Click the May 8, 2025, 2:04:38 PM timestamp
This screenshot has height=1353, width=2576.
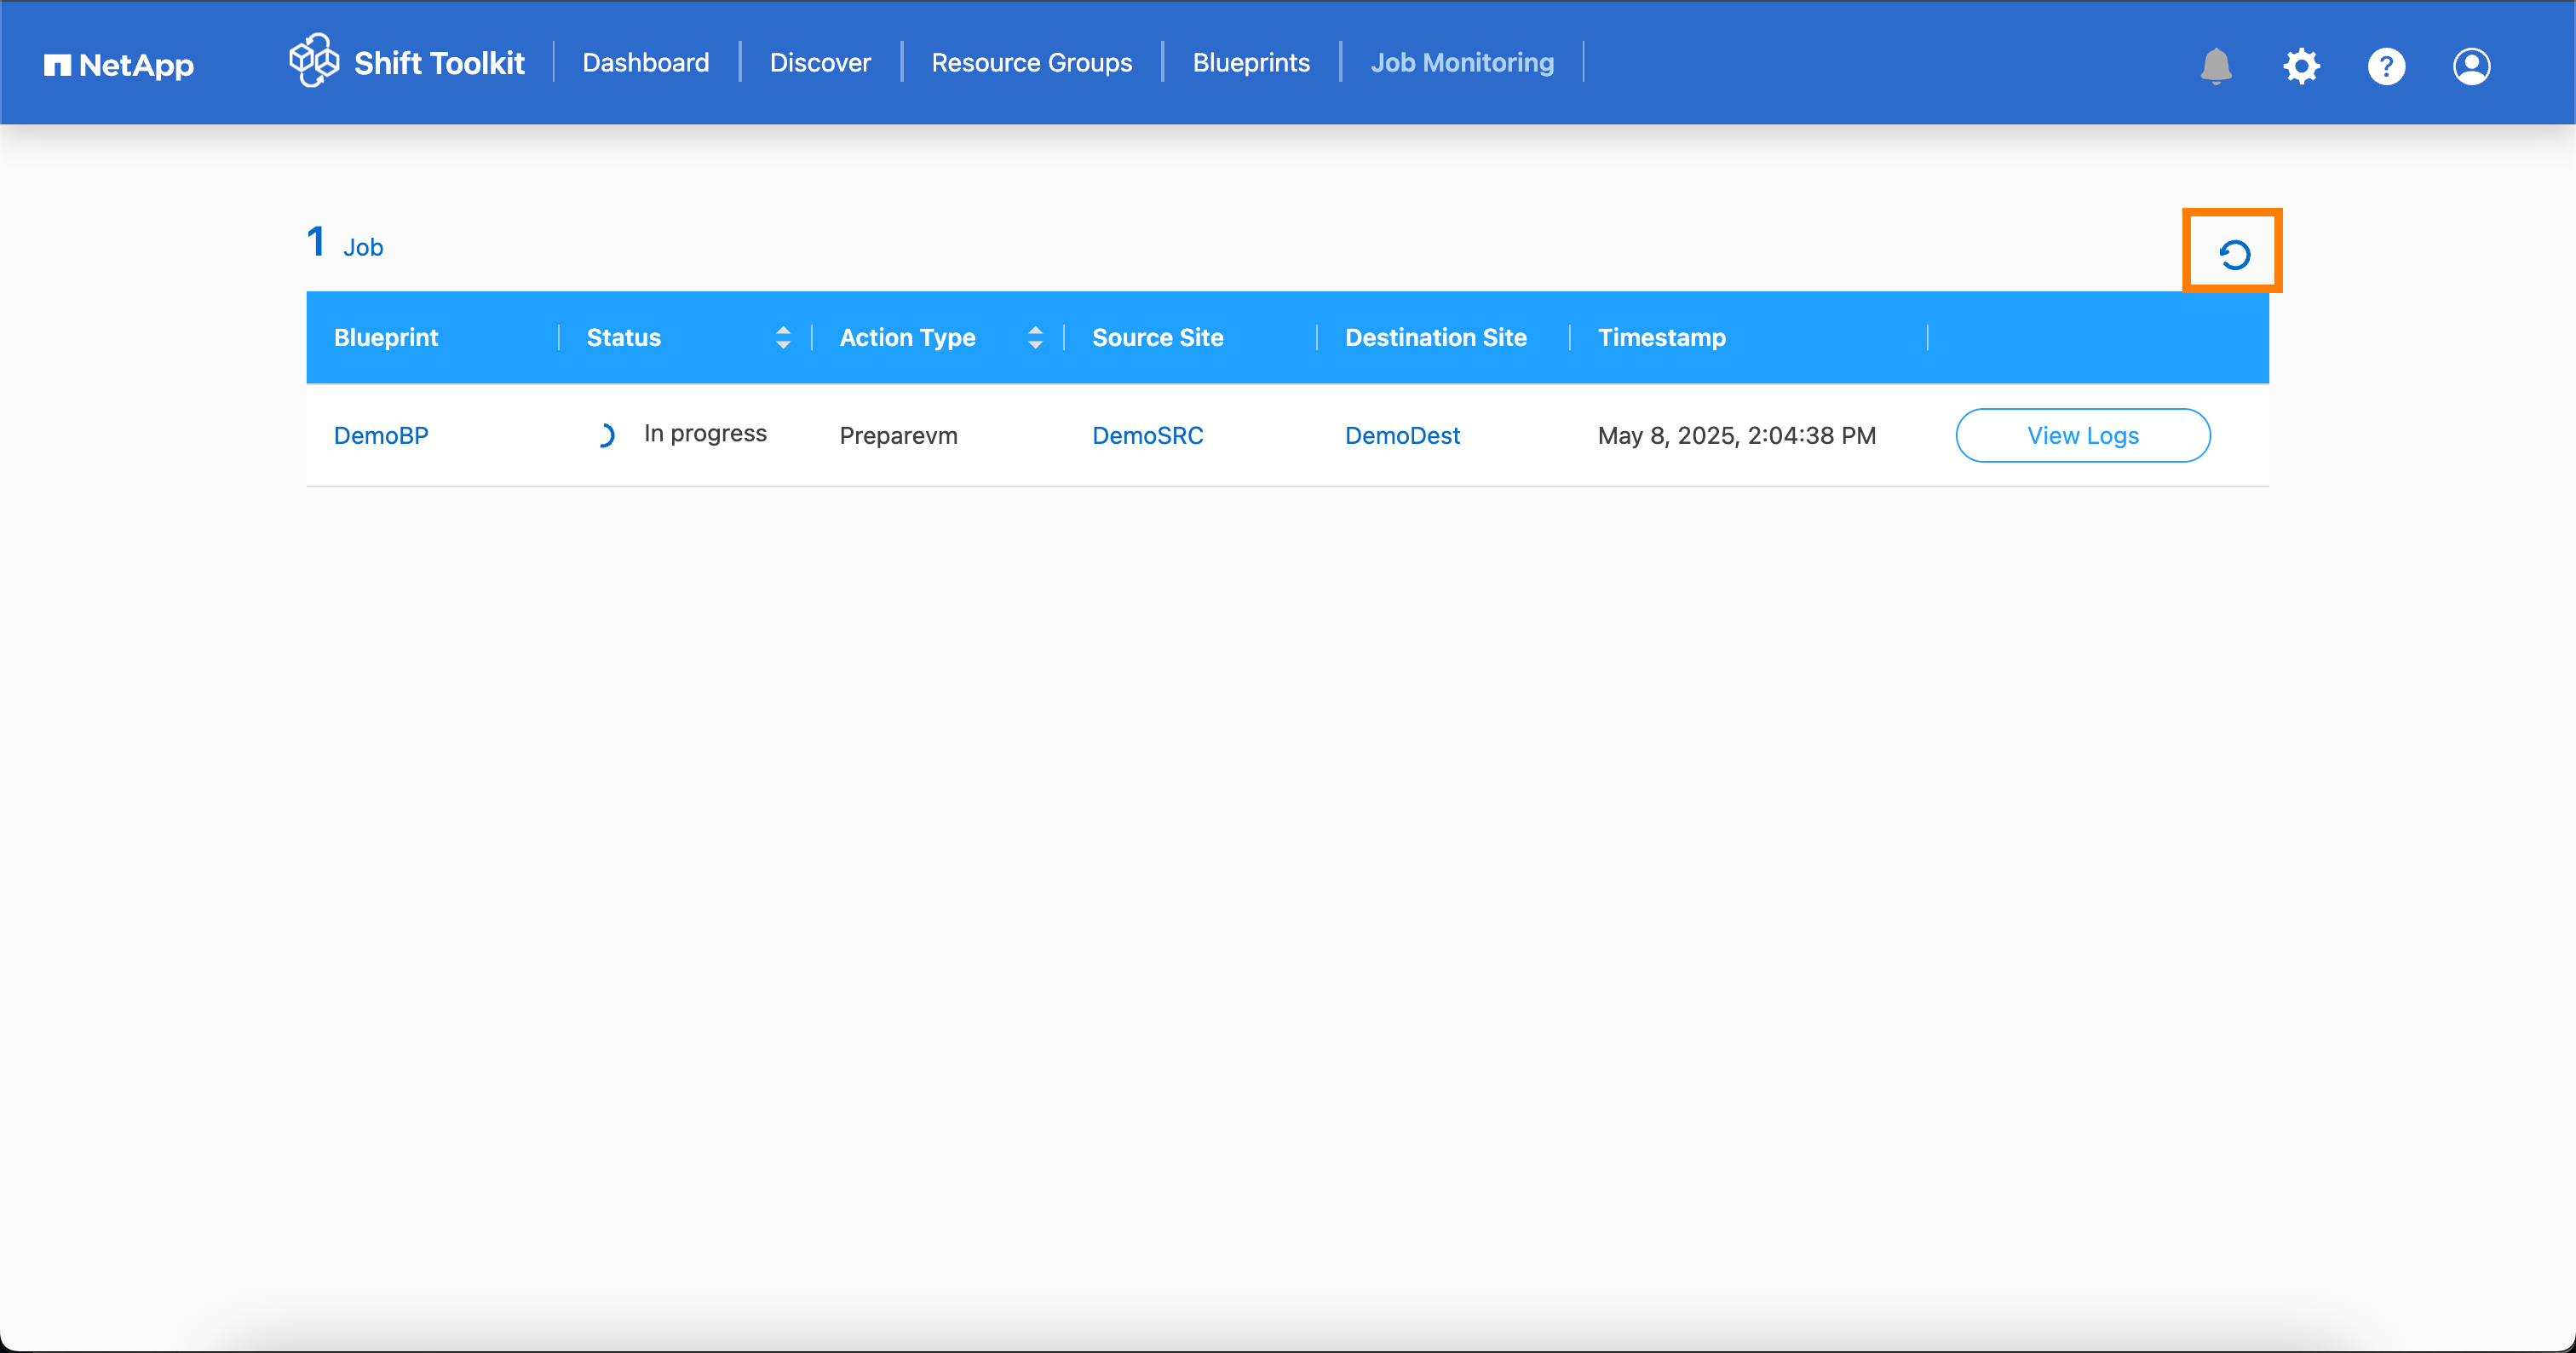[1736, 435]
